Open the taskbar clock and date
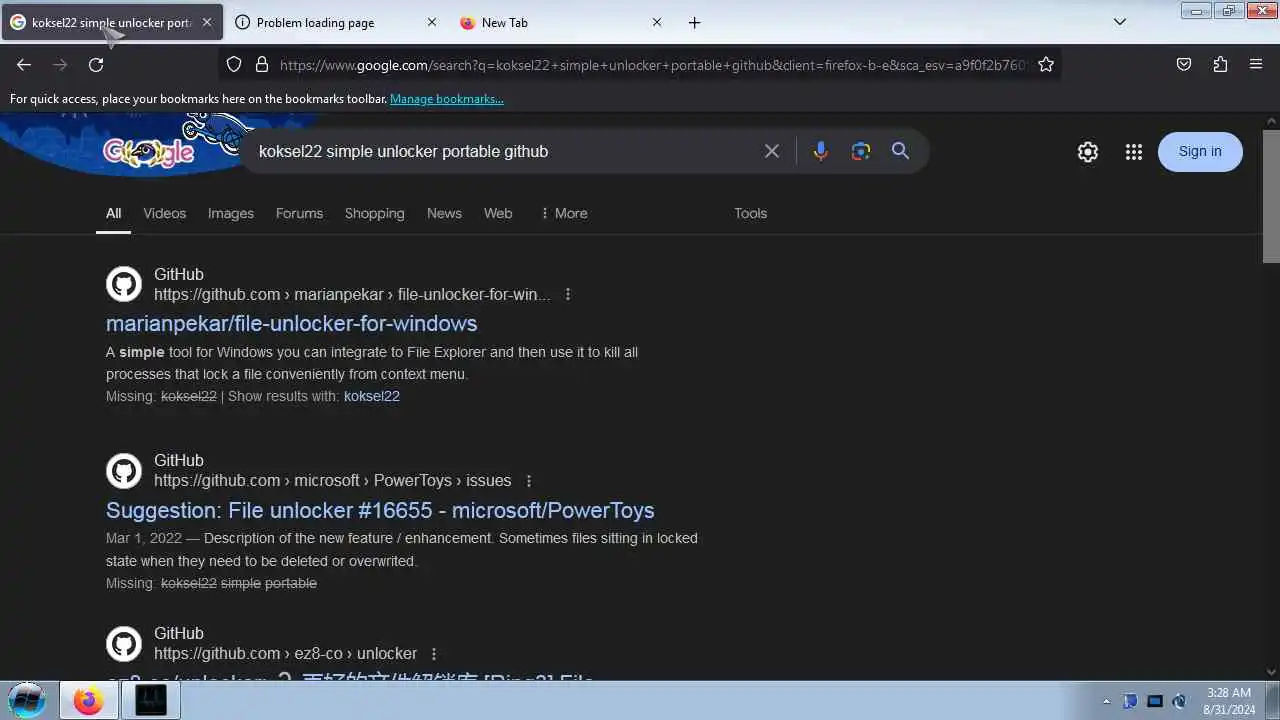 point(1229,701)
